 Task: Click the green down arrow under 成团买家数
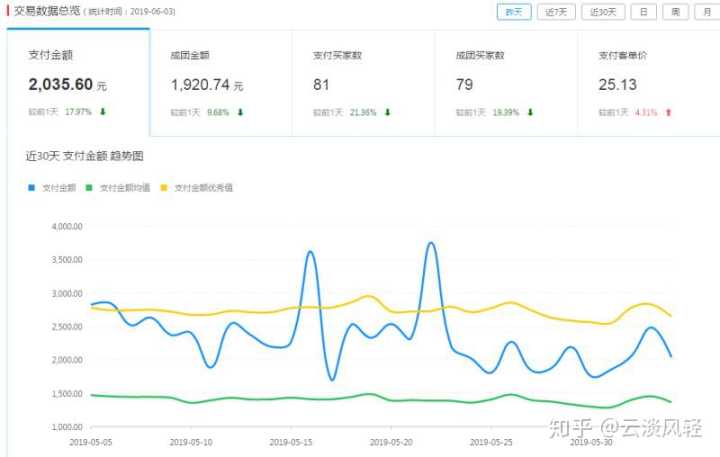coord(530,112)
